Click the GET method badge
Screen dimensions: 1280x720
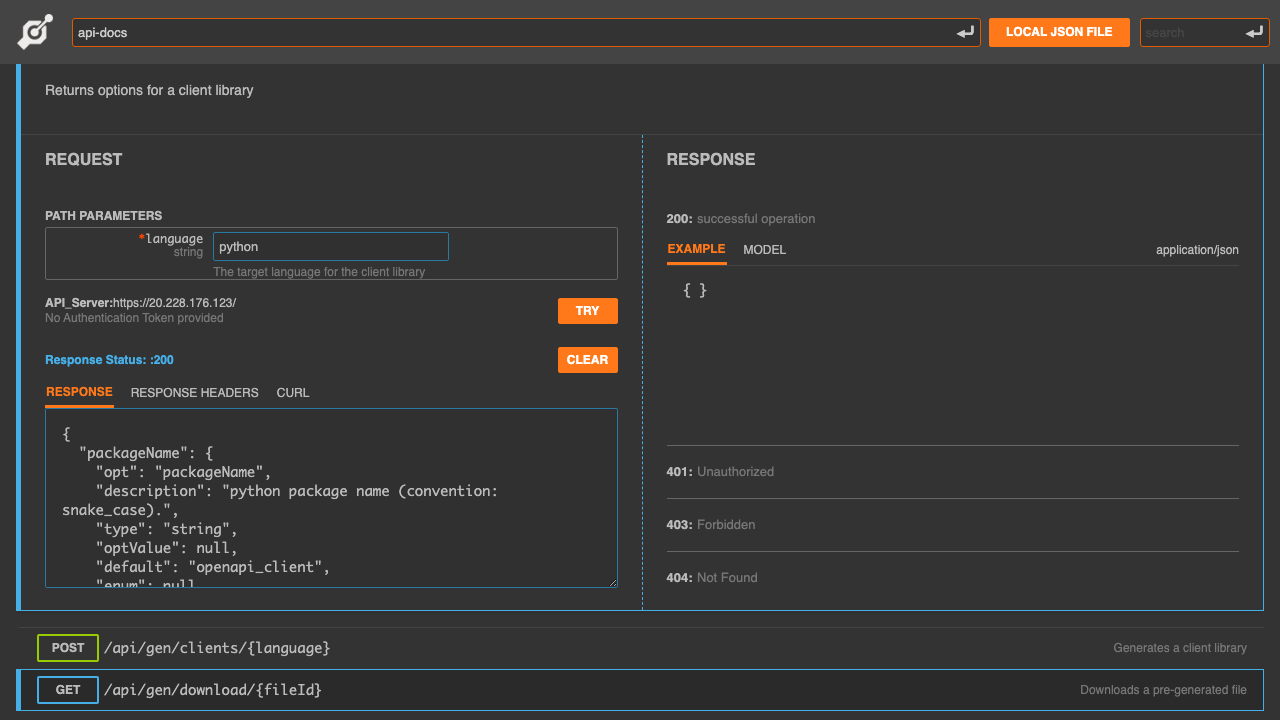pyautogui.click(x=68, y=690)
